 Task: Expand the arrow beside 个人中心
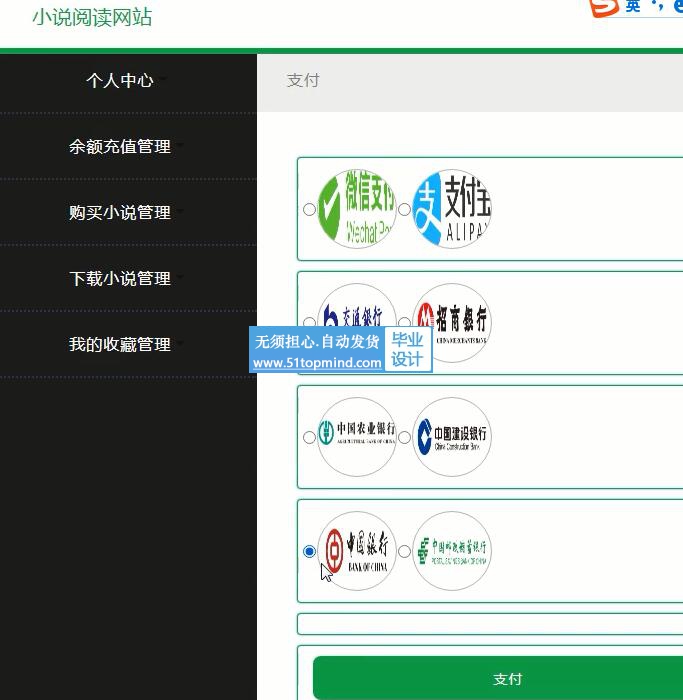point(162,79)
